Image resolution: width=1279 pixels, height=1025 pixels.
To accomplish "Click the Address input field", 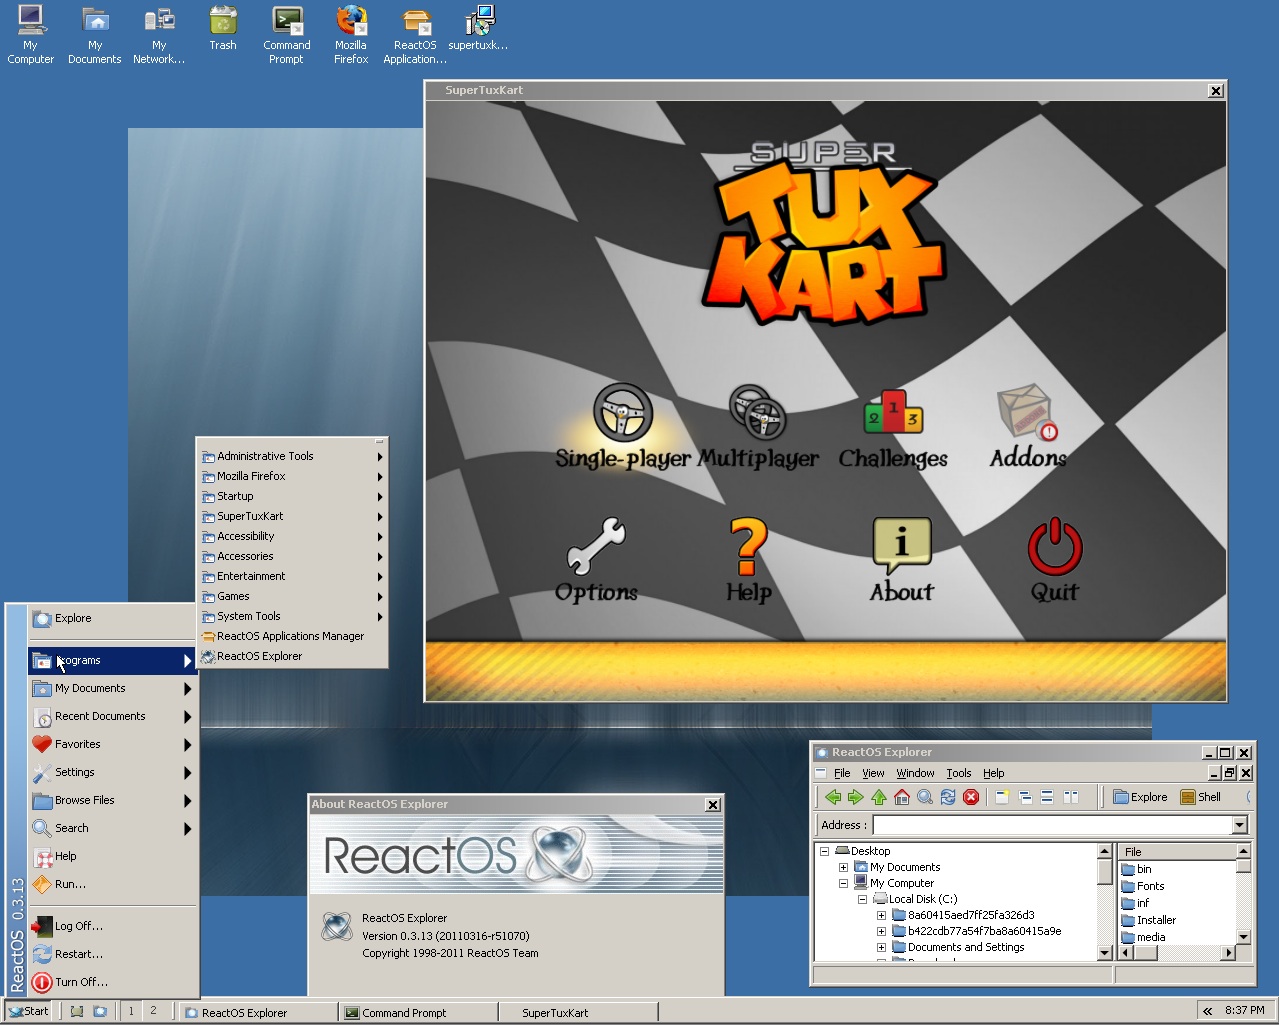I will tap(1052, 825).
